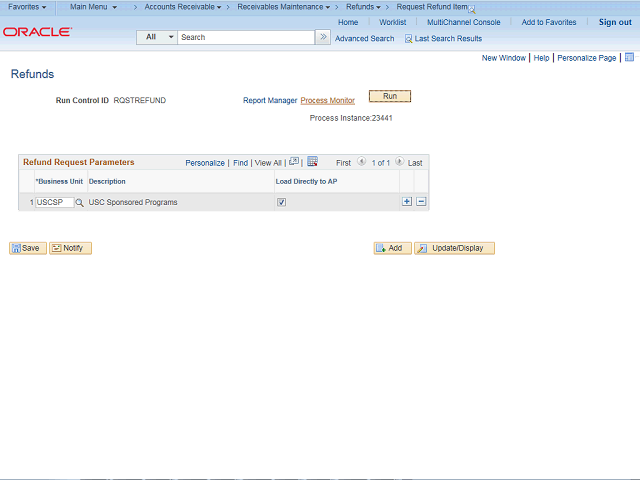The image size is (640, 480).
Task: Expand Accounts Receivable breadcrumb menu
Action: (183, 7)
